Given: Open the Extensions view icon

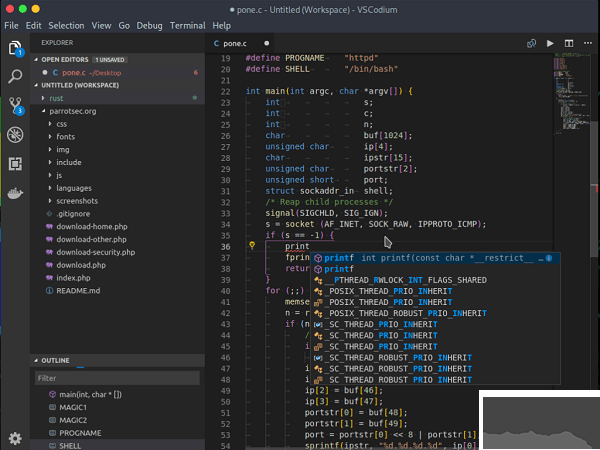Looking at the screenshot, I should click(x=15, y=164).
